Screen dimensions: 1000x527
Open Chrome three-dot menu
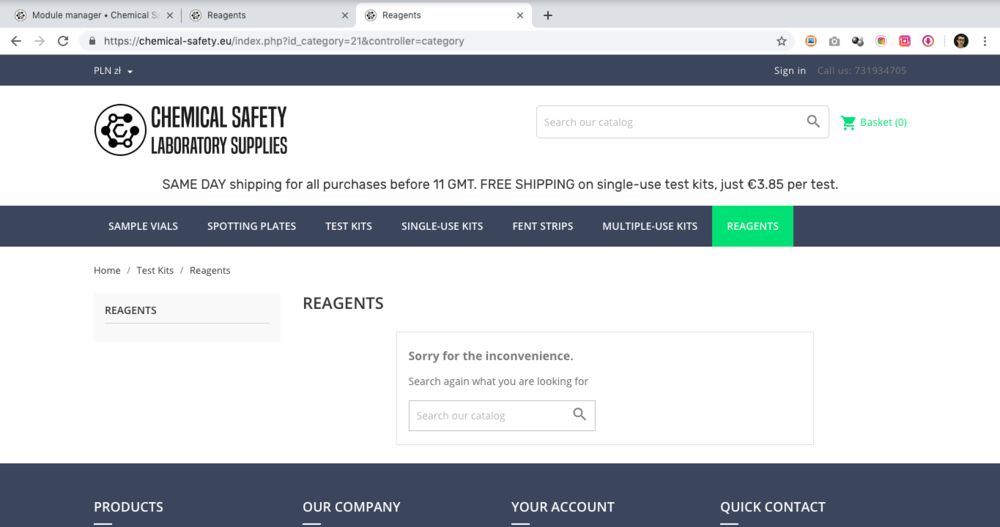[x=985, y=41]
